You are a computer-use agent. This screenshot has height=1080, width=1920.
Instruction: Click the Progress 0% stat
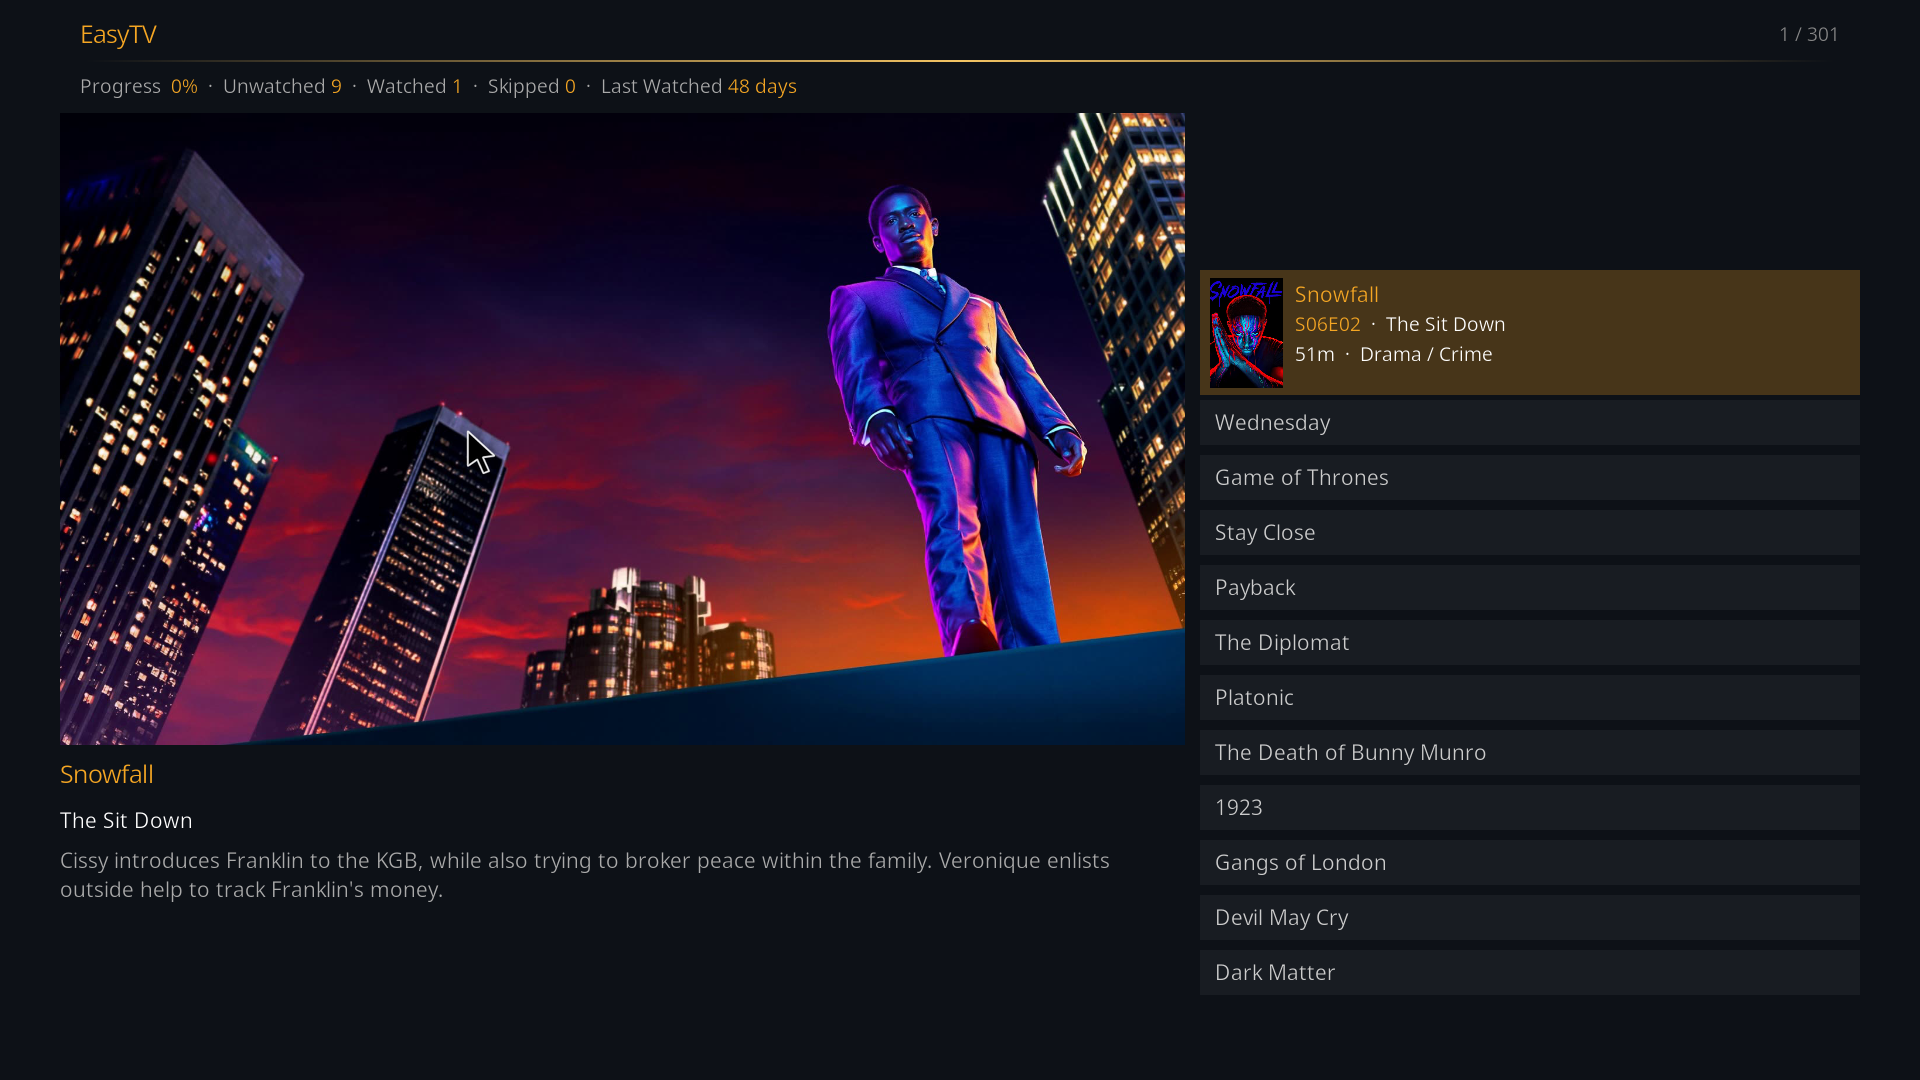coord(139,87)
